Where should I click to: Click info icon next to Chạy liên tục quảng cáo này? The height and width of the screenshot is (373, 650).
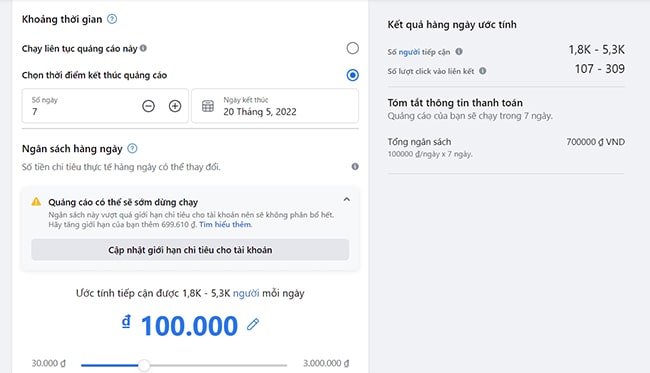click(x=143, y=48)
